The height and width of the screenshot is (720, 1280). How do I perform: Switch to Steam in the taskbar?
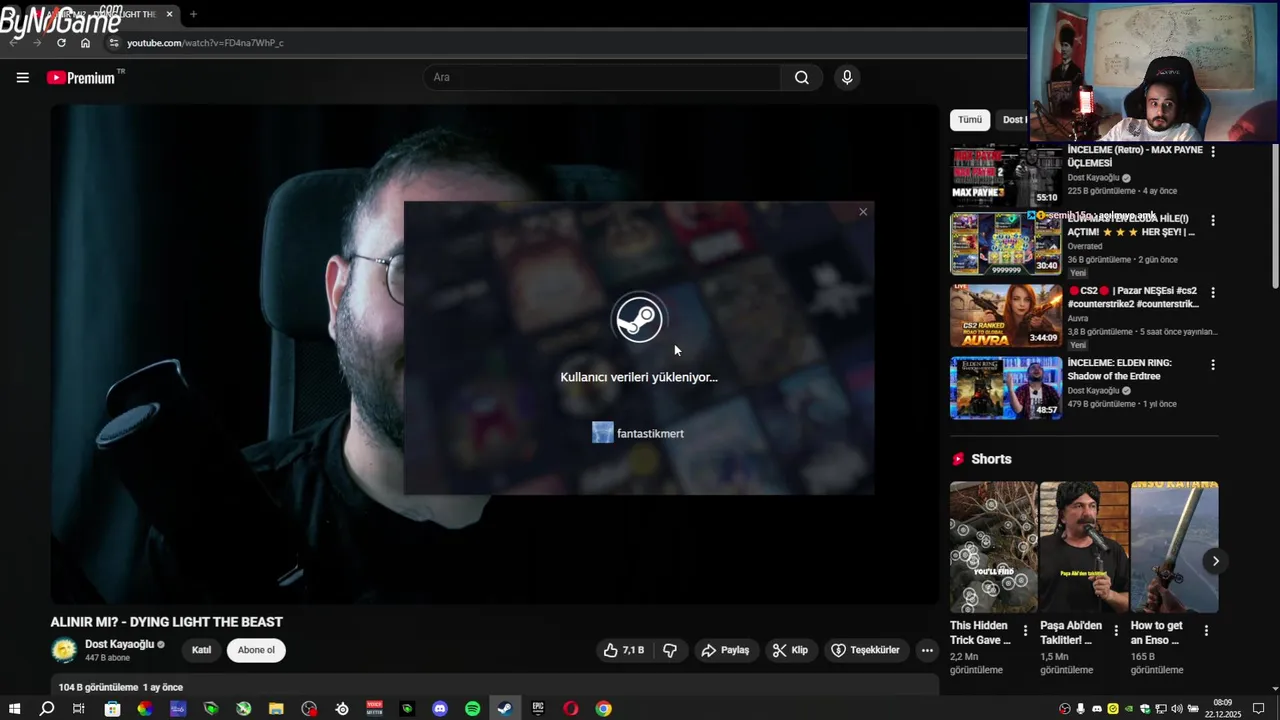click(x=505, y=709)
